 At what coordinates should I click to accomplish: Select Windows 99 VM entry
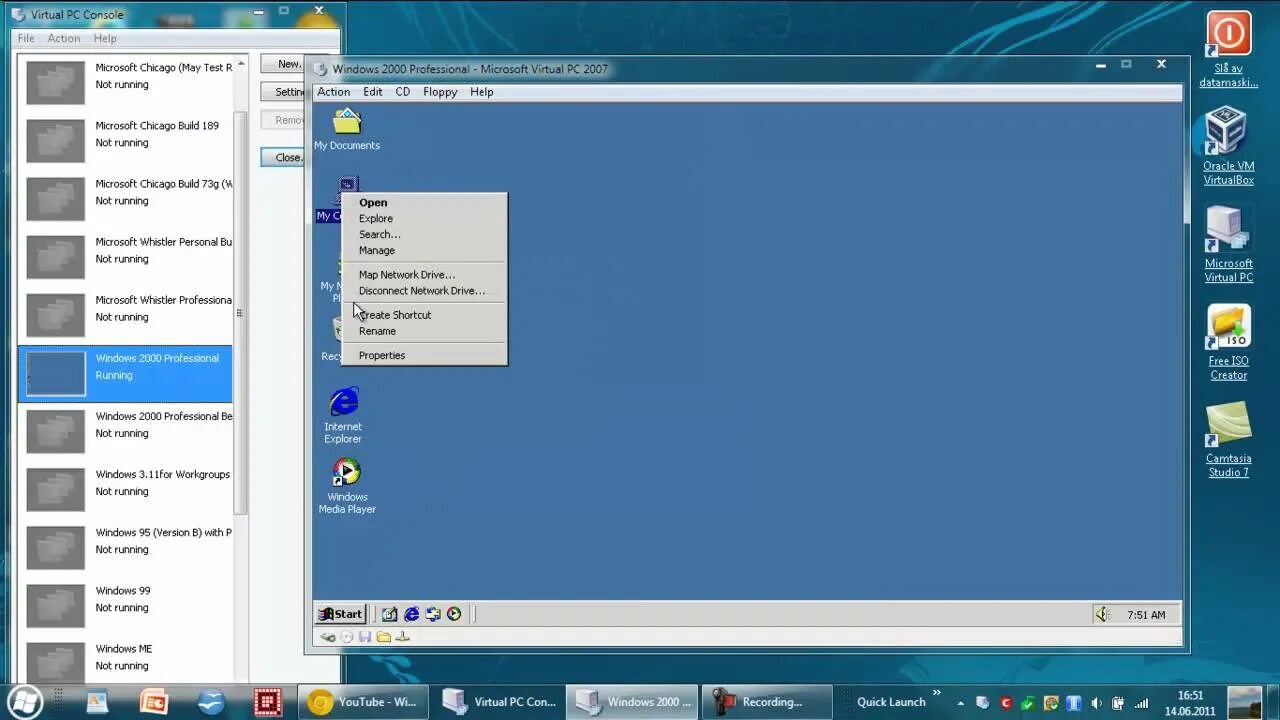[x=125, y=606]
